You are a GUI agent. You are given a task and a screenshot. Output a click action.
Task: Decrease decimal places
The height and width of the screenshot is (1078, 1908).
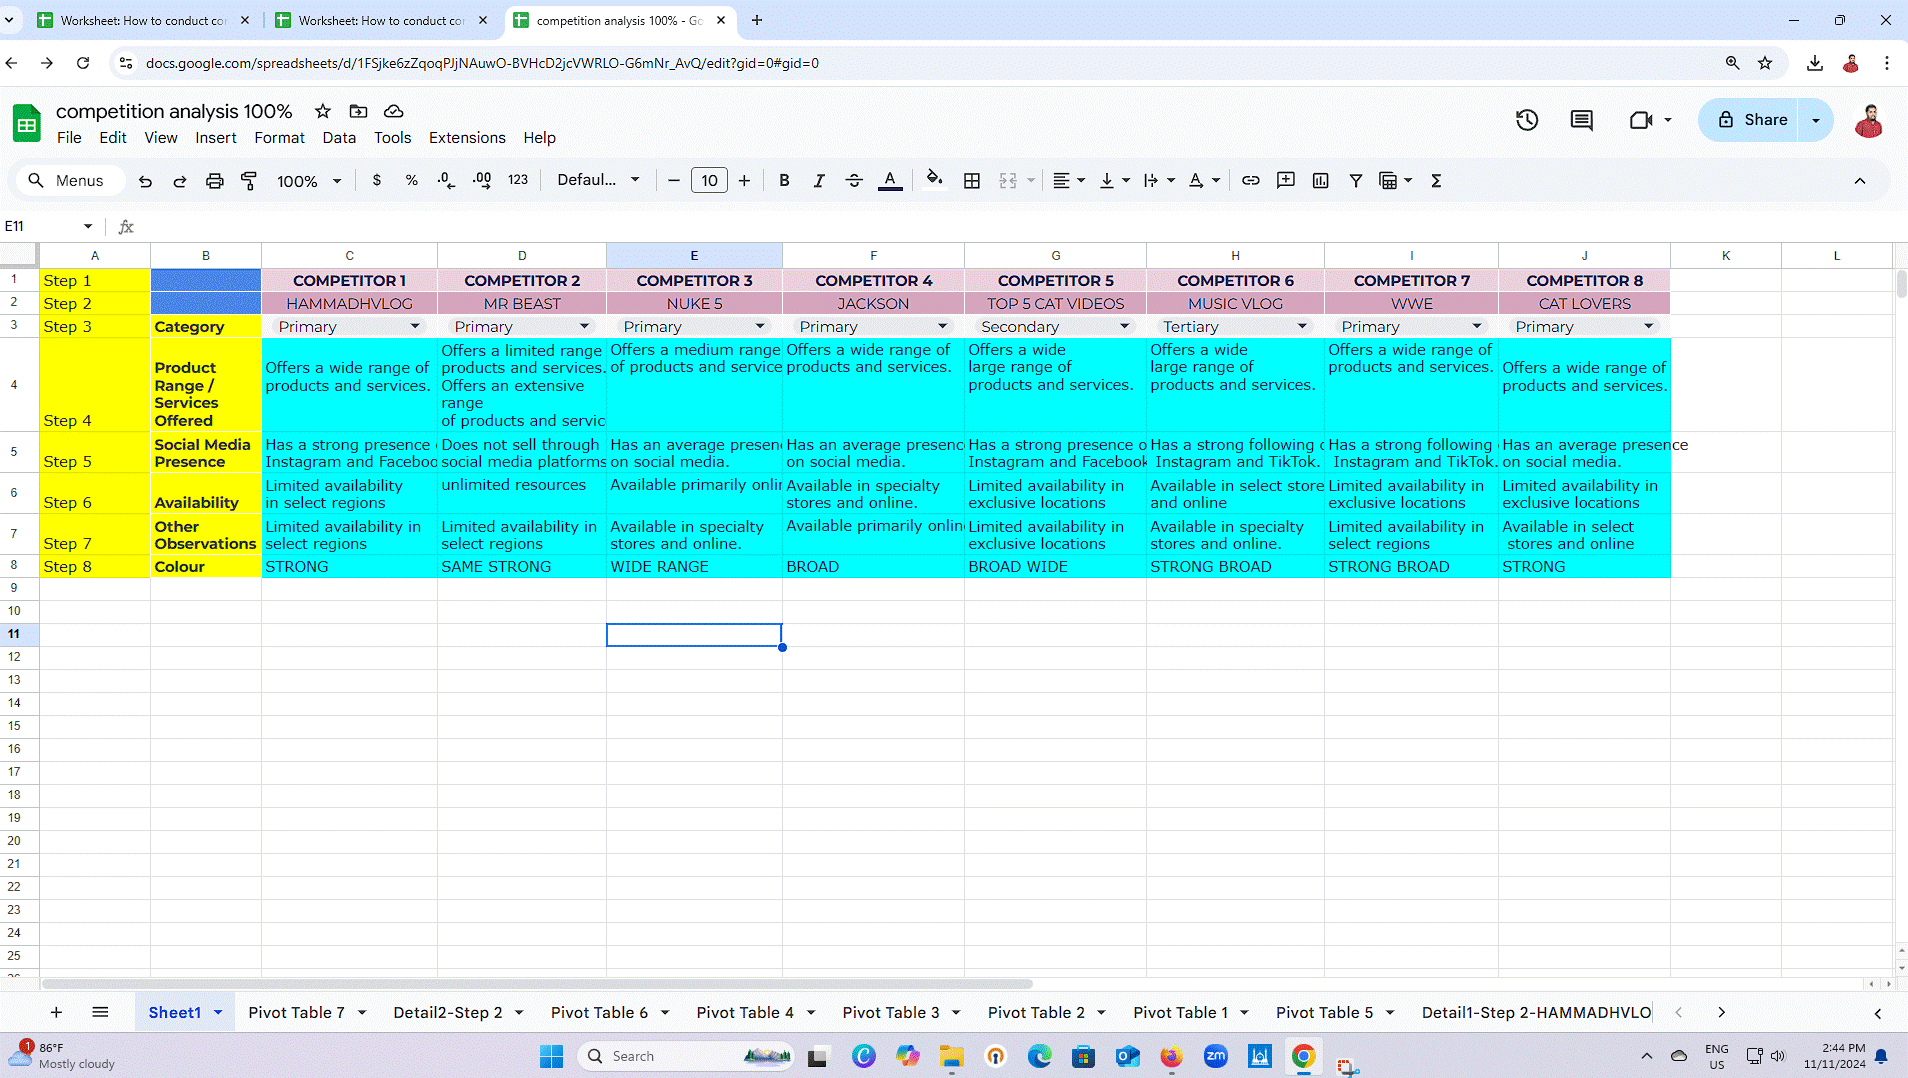point(446,181)
